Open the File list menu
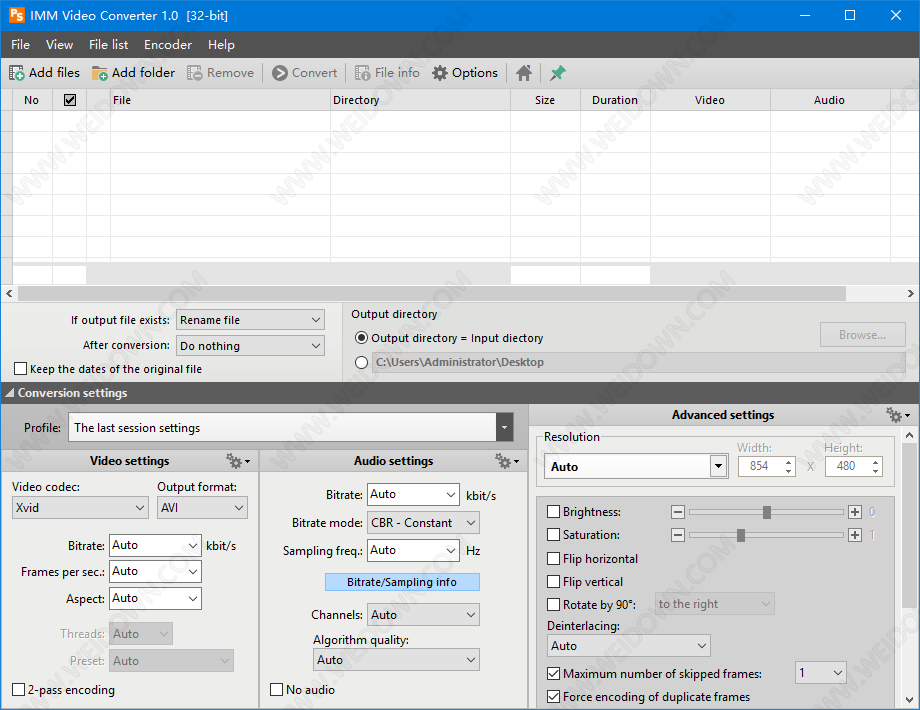The image size is (920, 710). (x=109, y=45)
